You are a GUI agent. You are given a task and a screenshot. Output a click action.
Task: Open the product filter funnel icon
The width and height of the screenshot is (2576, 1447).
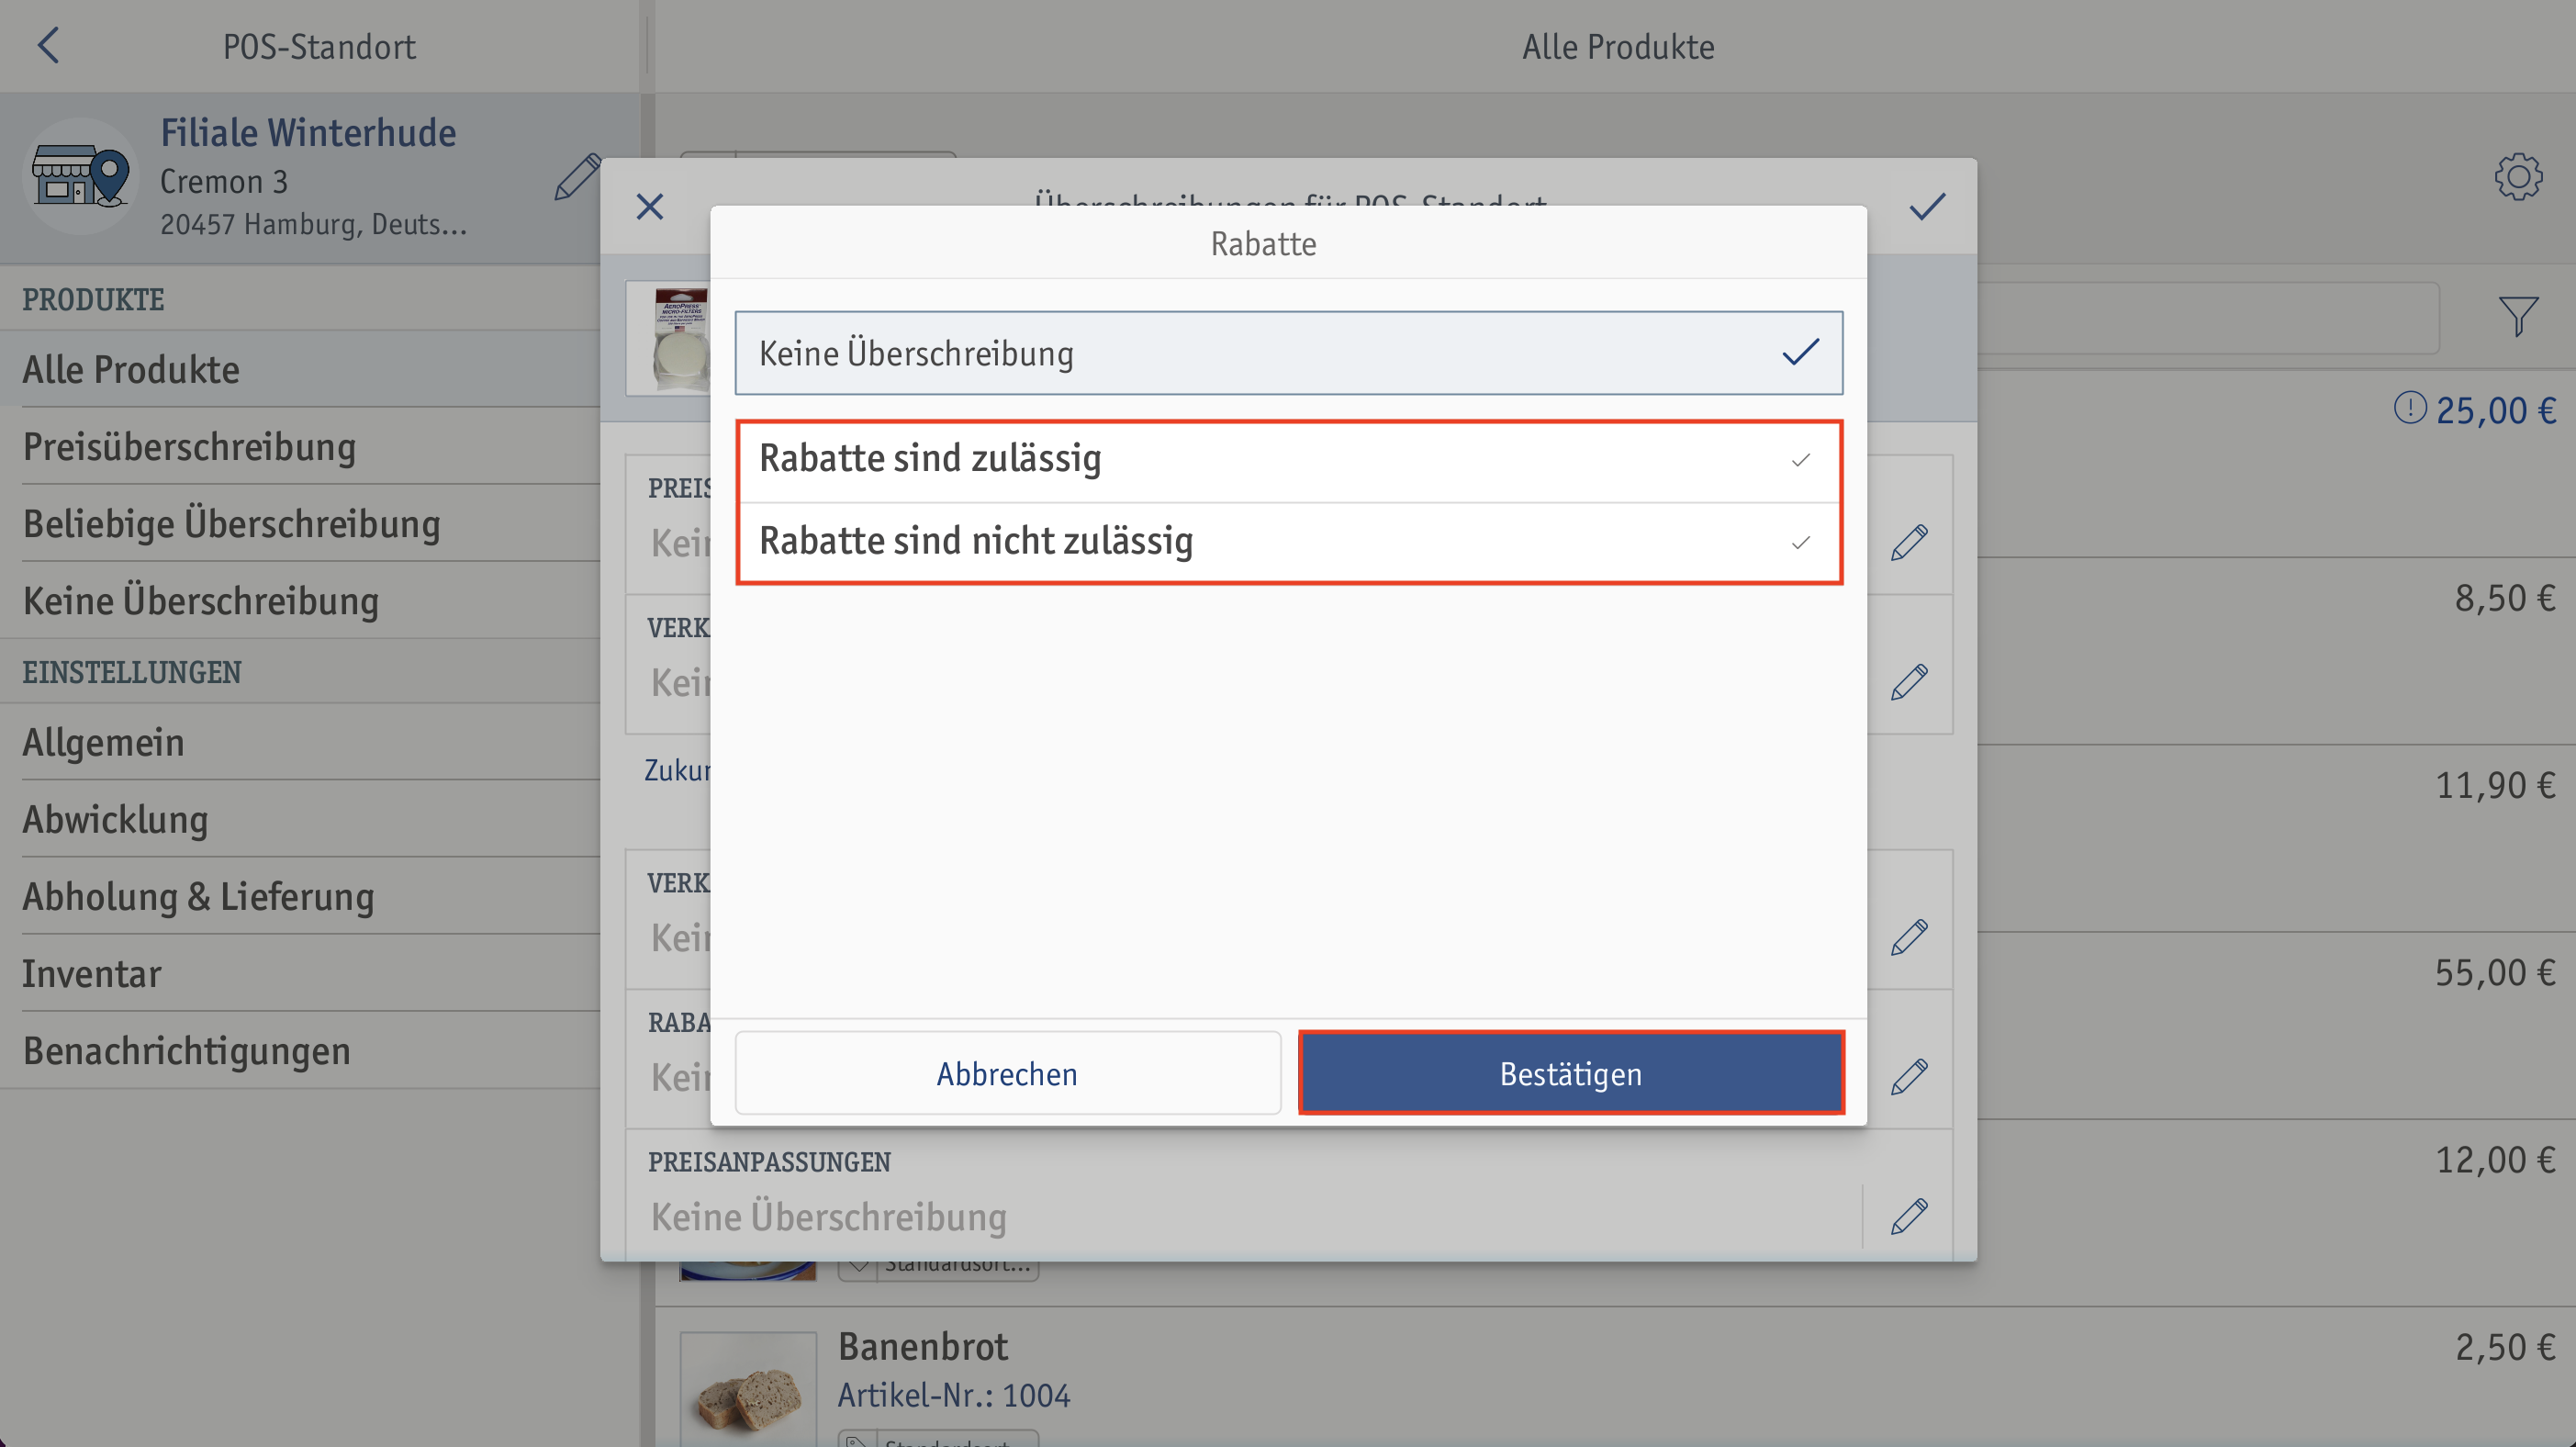tap(2518, 317)
